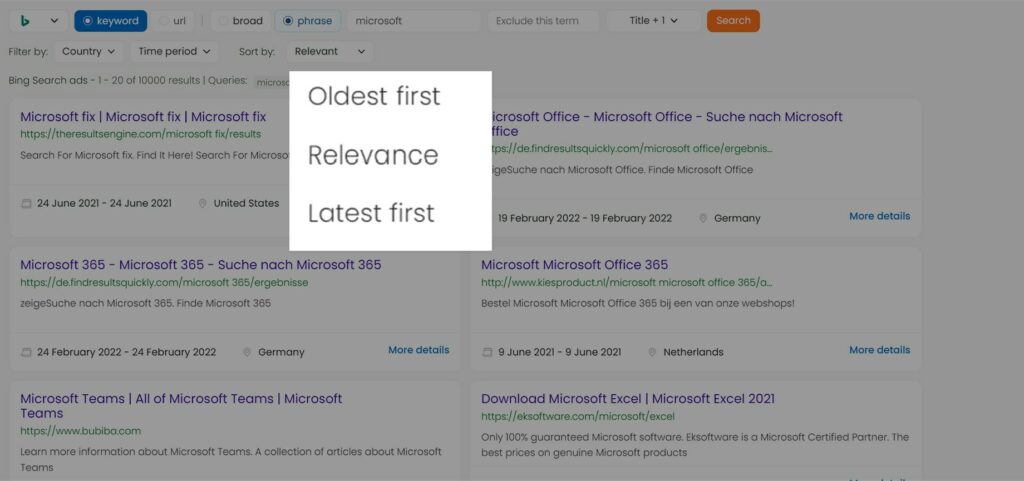The width and height of the screenshot is (1024, 481).
Task: Open More details for Netherlands ad
Action: pyautogui.click(x=879, y=350)
